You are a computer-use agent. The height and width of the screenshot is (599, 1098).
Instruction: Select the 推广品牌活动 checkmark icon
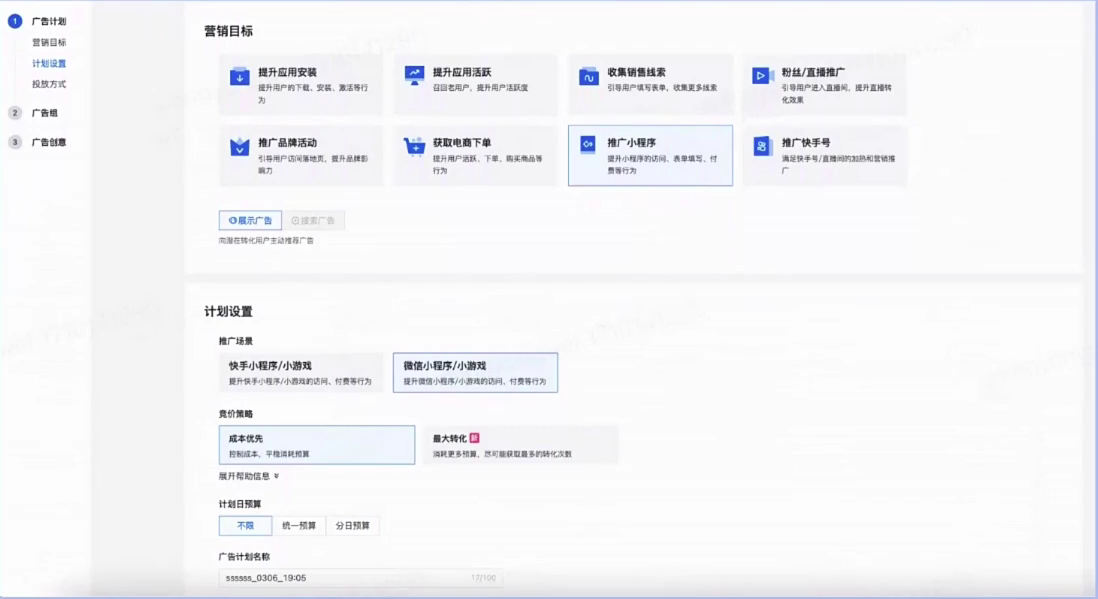[240, 148]
